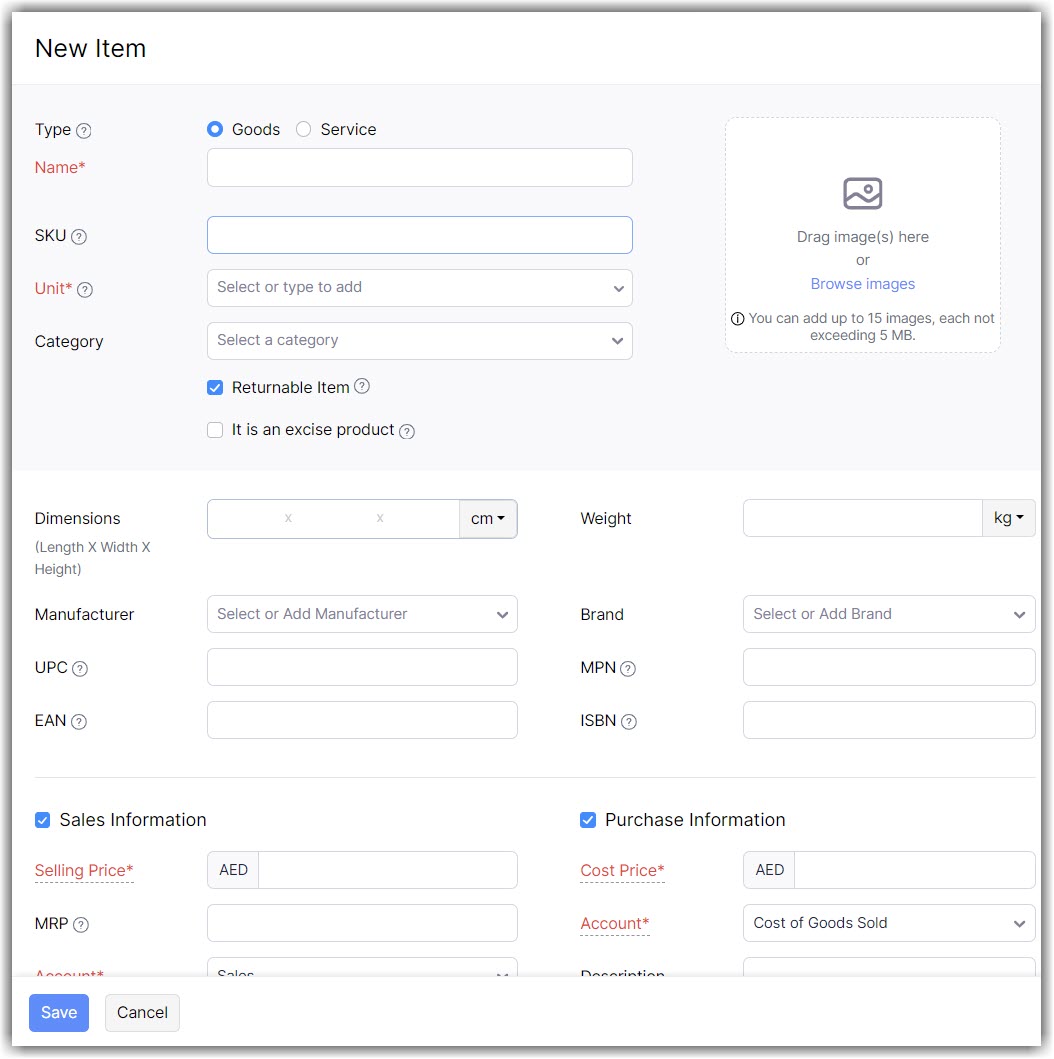Image resolution: width=1054 pixels, height=1059 pixels.
Task: Click the Returnable Item info icon
Action: point(362,386)
